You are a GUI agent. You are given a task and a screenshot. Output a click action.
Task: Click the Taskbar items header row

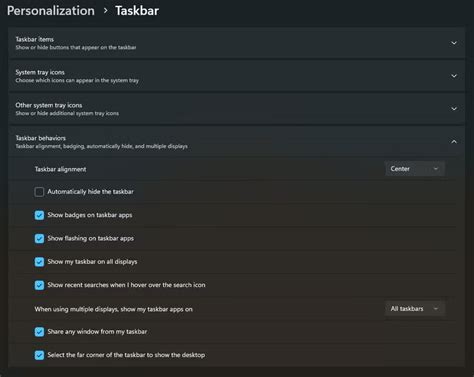[x=236, y=43]
